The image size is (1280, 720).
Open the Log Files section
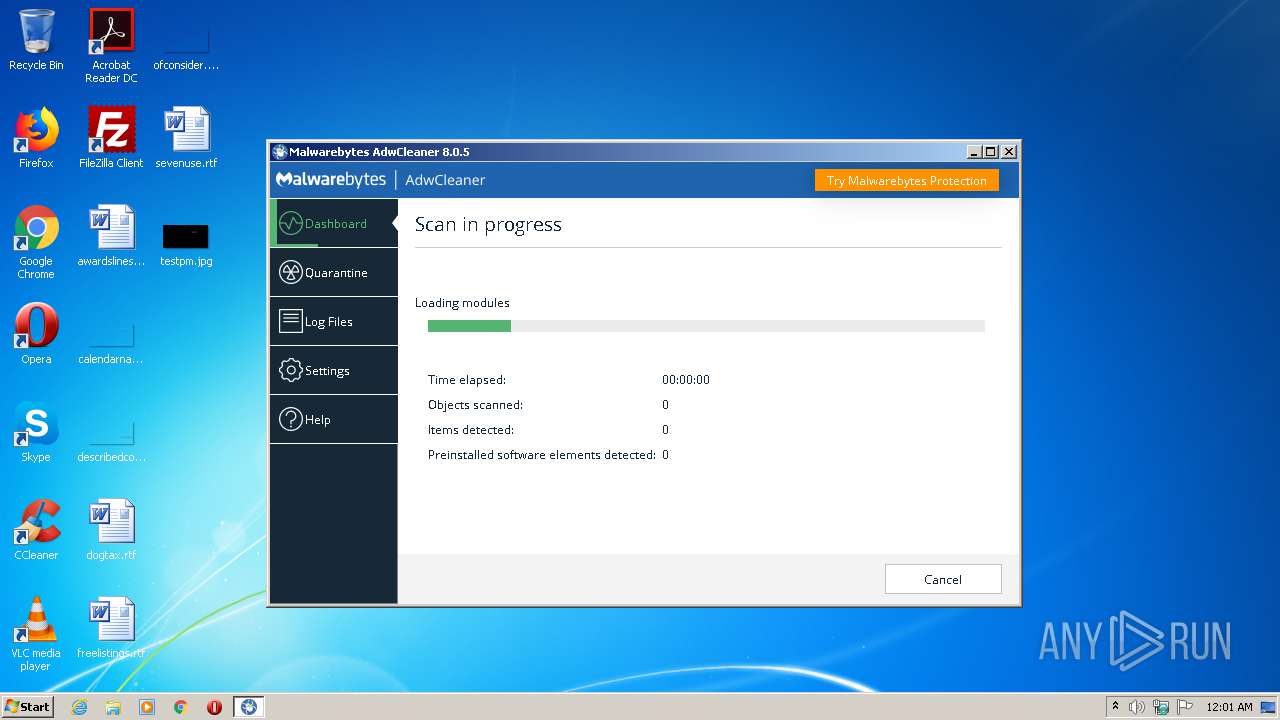[x=334, y=321]
